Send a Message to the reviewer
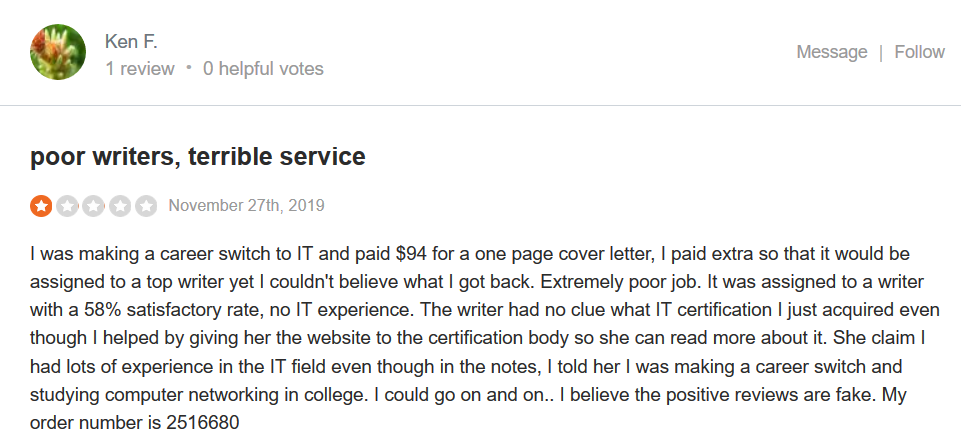 point(832,52)
